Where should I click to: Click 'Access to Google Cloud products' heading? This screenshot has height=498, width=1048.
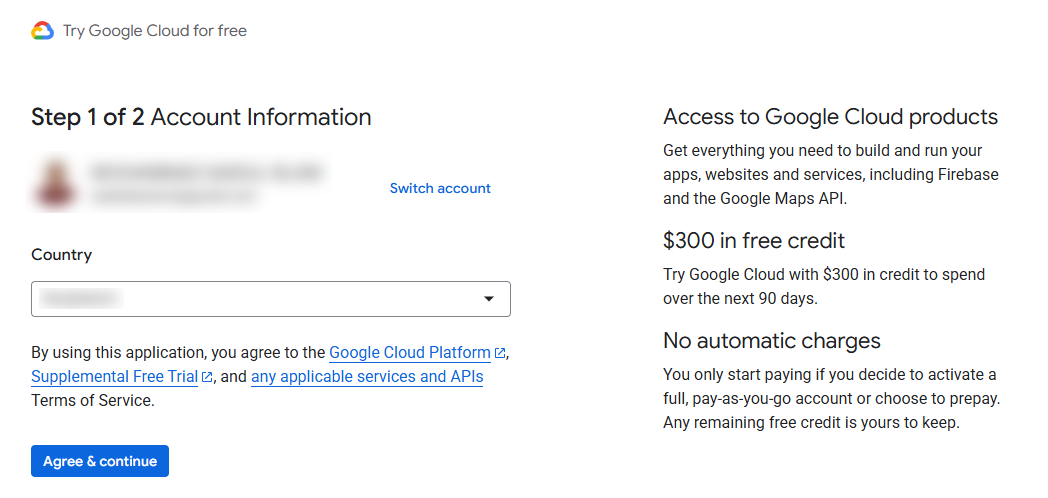pos(830,117)
